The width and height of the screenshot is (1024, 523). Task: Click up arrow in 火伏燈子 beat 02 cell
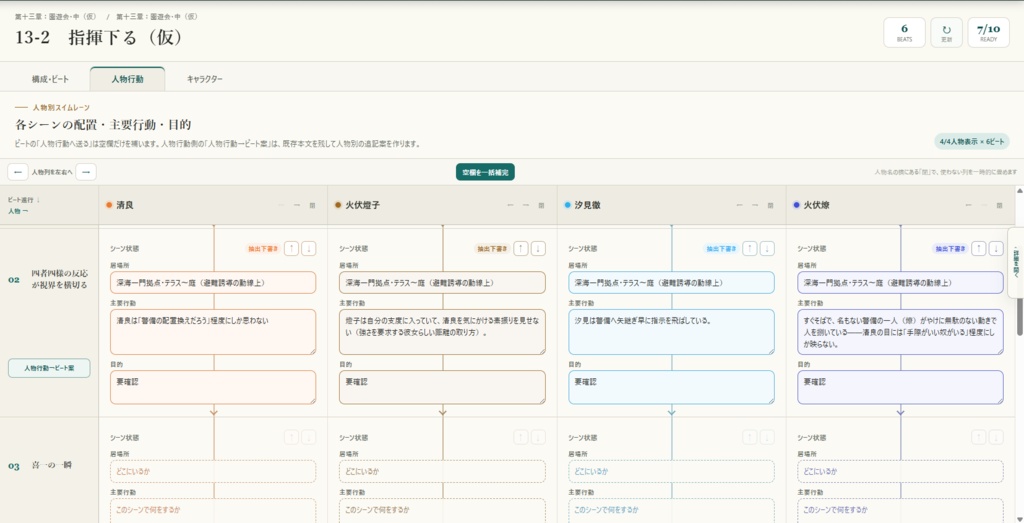click(x=520, y=249)
